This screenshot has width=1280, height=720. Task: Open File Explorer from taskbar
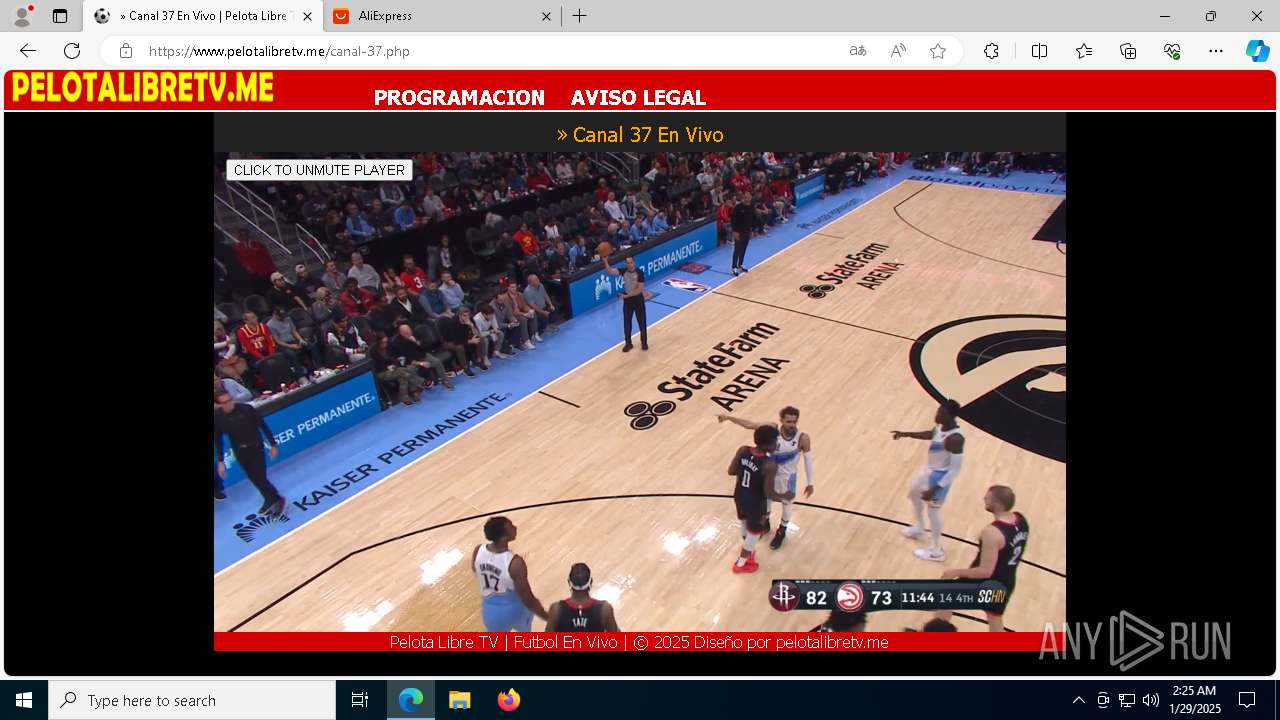pos(459,700)
